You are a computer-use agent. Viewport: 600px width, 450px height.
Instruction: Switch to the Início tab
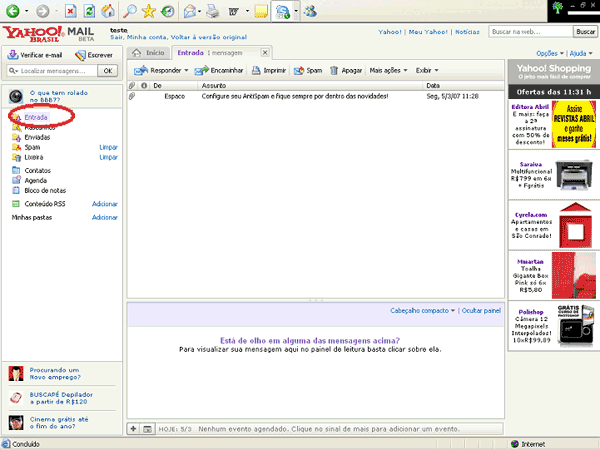(x=155, y=52)
